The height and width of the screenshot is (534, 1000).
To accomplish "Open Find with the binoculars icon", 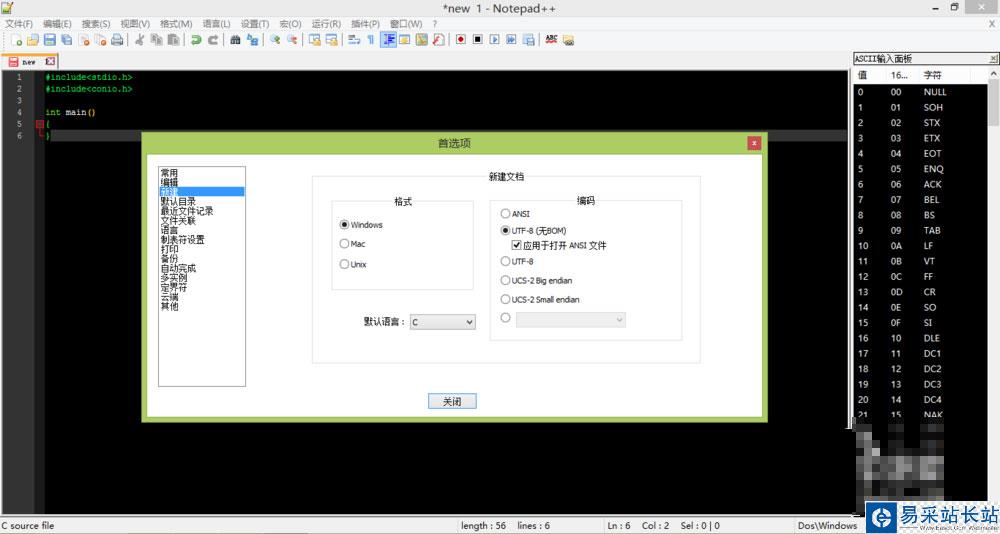I will (235, 40).
